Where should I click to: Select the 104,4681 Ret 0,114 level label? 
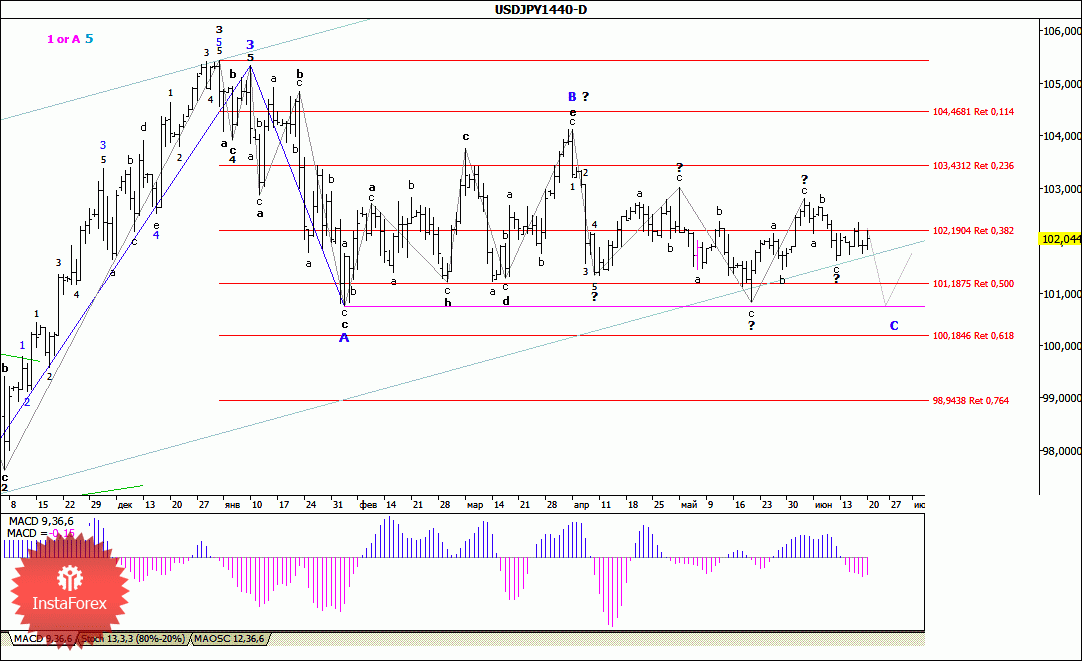973,112
